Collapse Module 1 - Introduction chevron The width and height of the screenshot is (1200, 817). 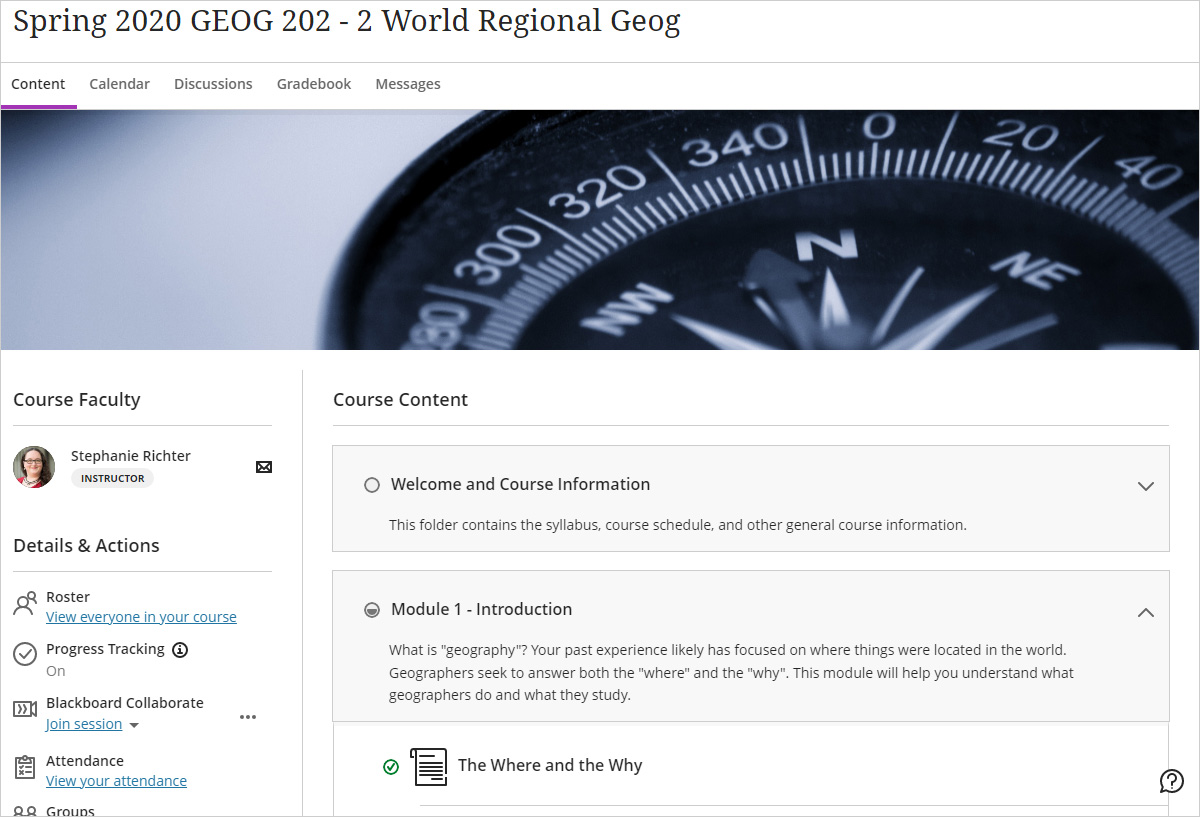(x=1146, y=612)
